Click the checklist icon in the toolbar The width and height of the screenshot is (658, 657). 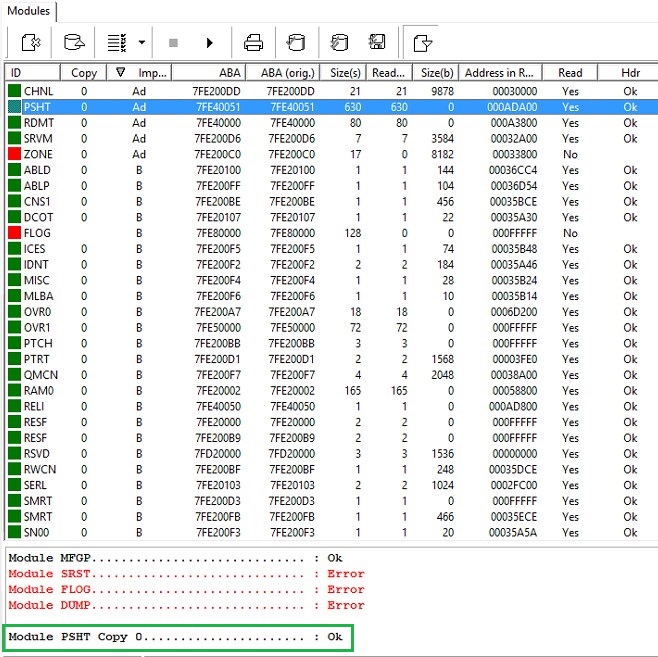tap(116, 43)
